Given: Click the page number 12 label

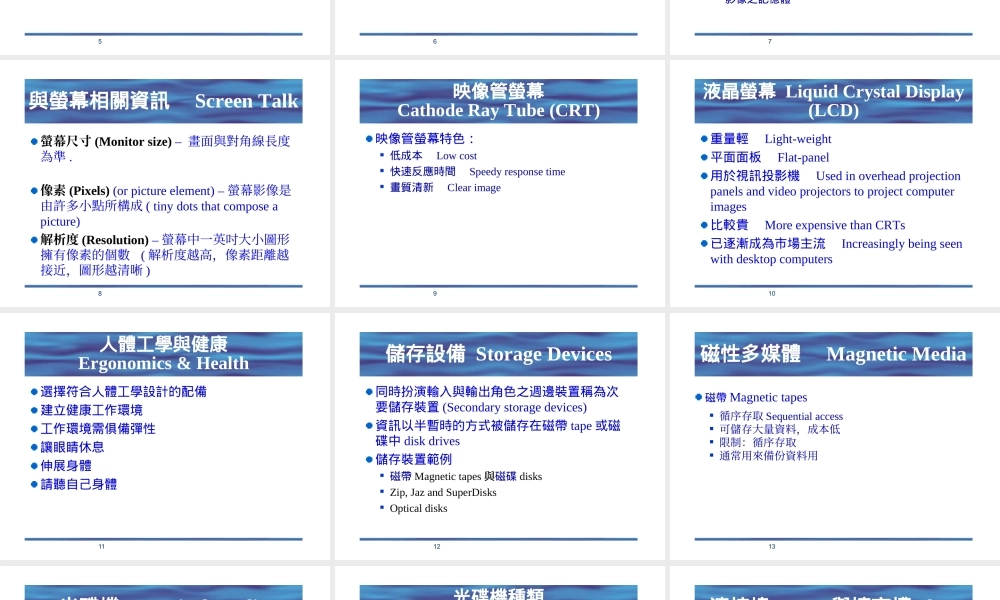Looking at the screenshot, I should (x=436, y=546).
